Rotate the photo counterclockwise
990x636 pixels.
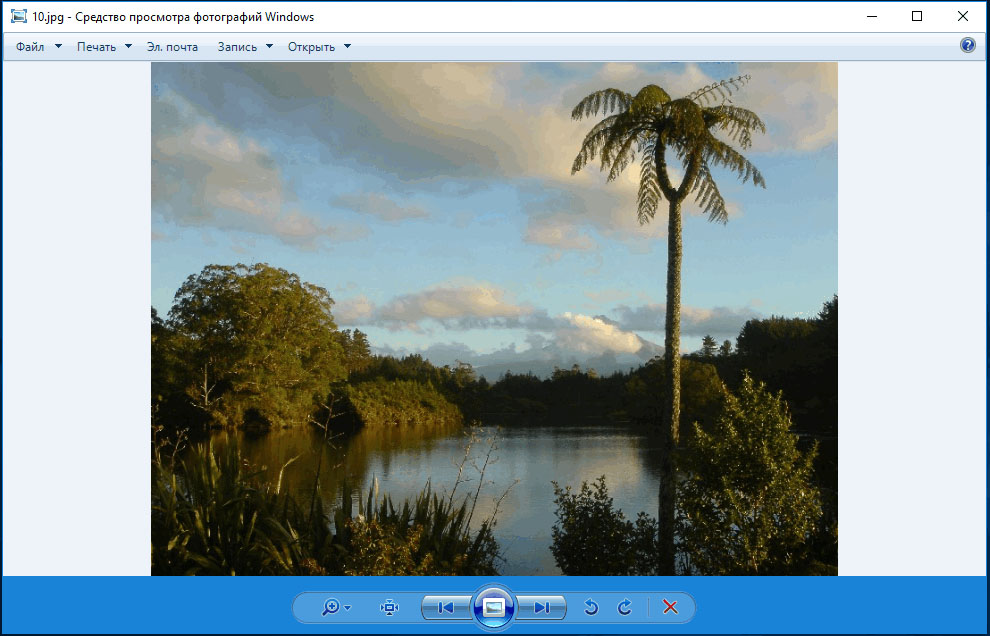click(x=591, y=607)
